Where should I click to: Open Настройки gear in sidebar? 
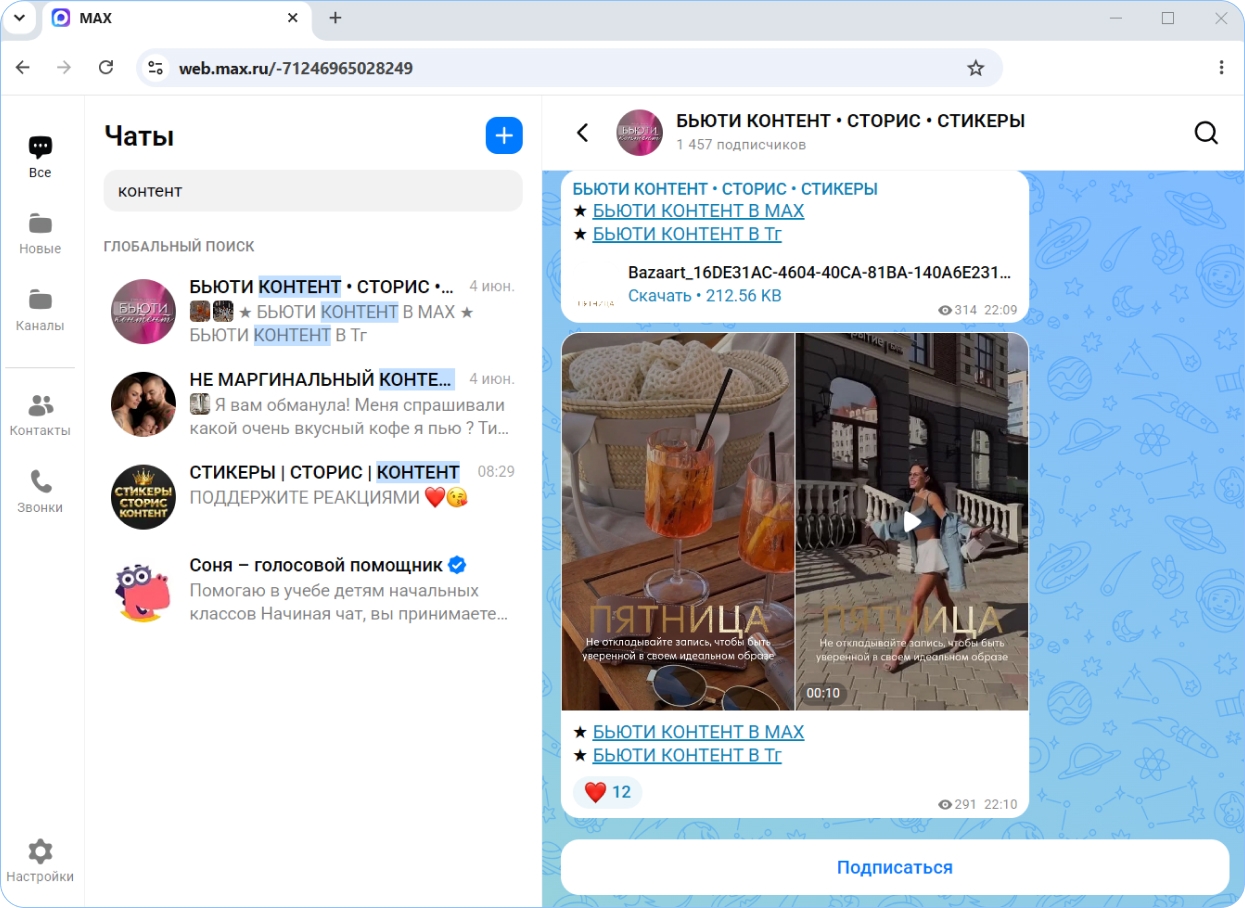(x=40, y=862)
